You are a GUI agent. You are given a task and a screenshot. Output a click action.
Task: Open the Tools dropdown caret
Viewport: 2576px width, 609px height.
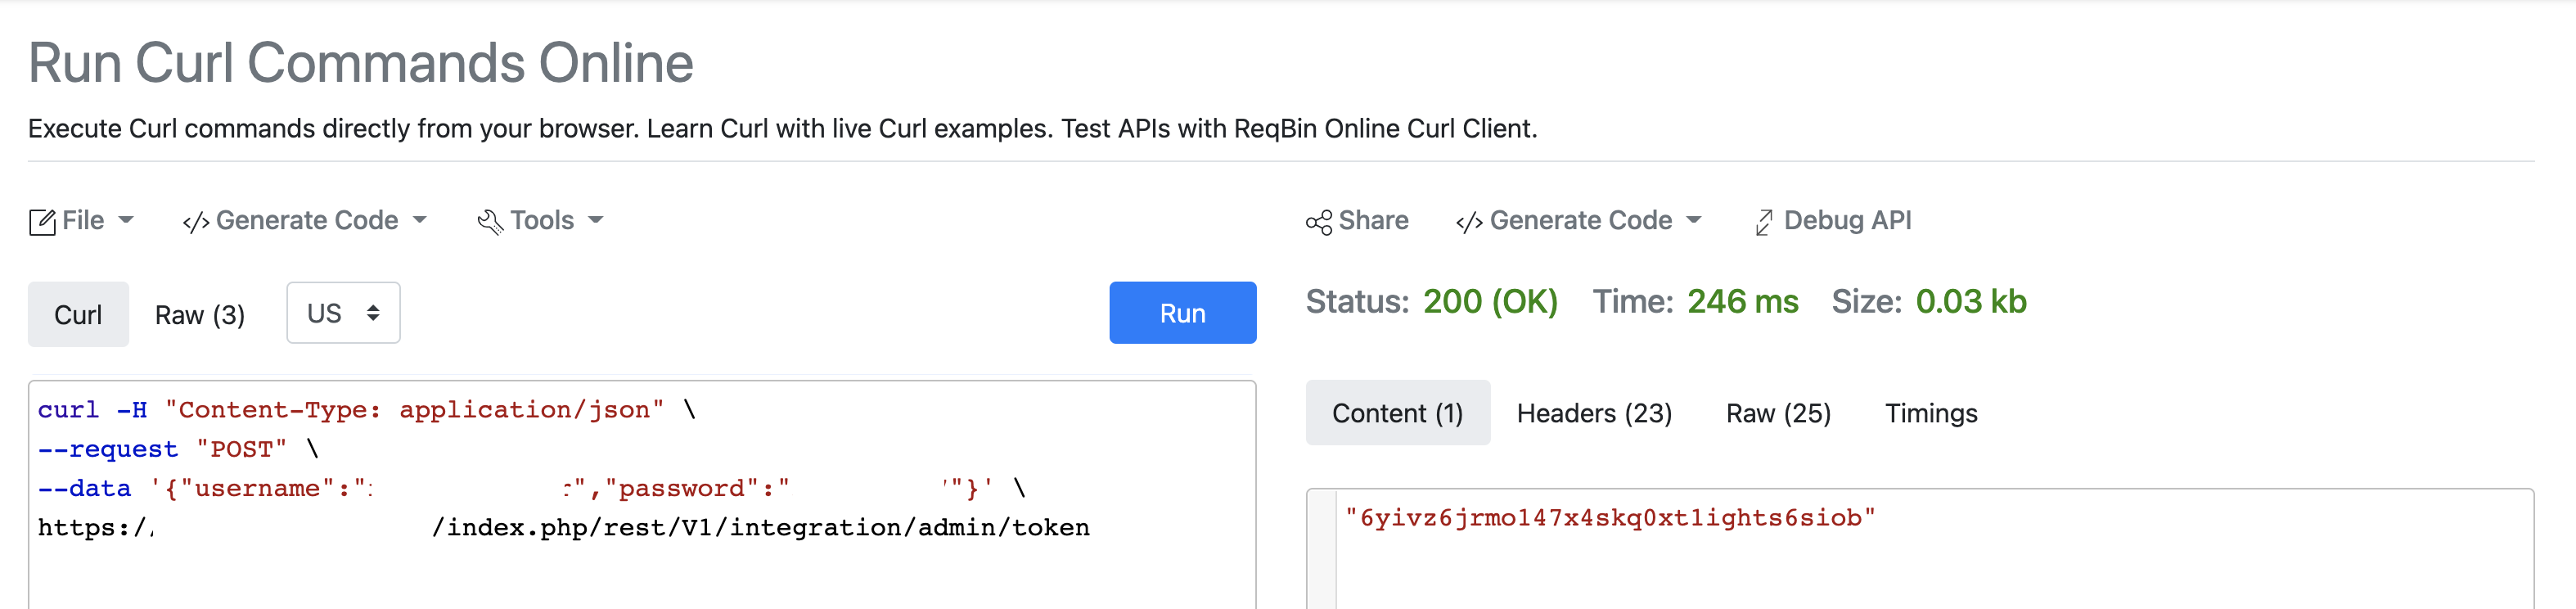pyautogui.click(x=596, y=220)
